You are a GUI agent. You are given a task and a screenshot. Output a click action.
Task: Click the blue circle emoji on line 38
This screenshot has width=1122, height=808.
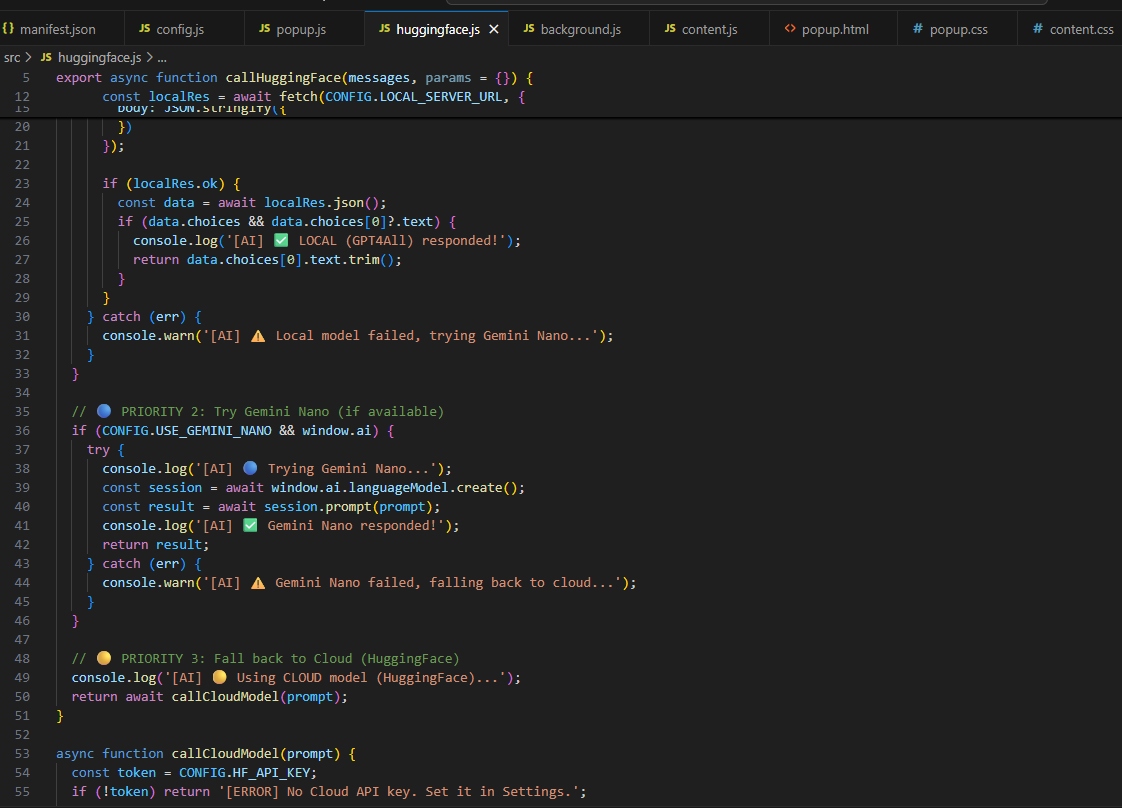(x=250, y=469)
